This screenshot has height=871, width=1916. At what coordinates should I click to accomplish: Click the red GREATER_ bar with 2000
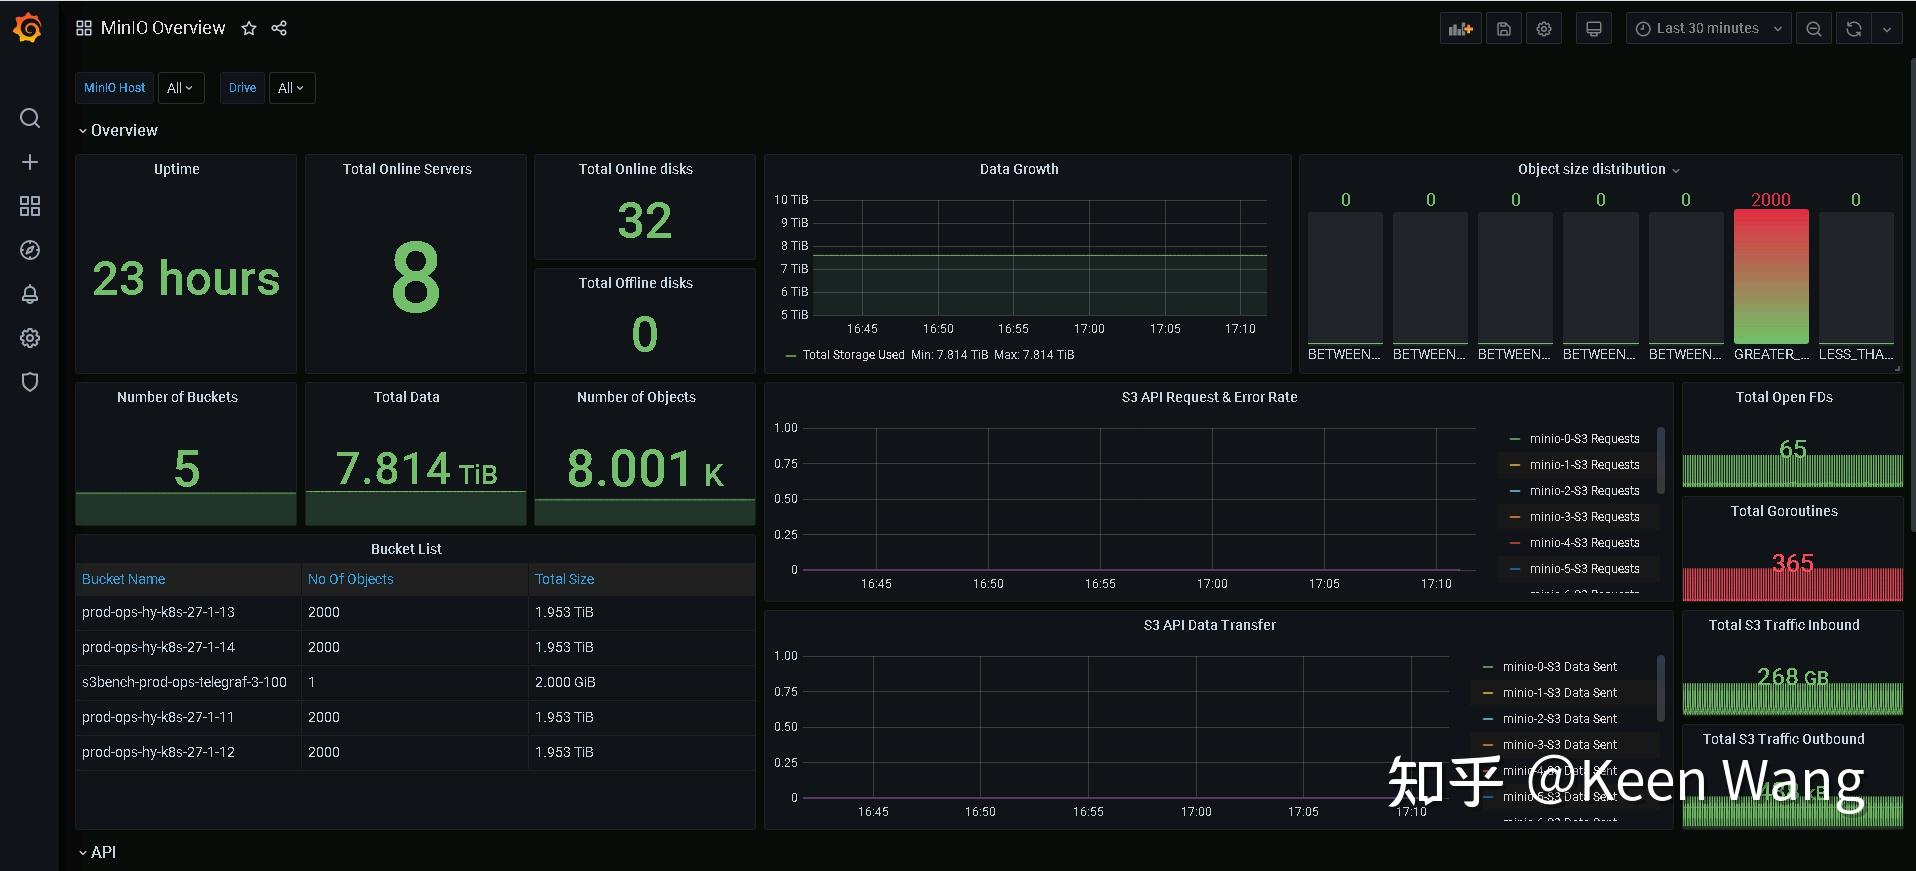coord(1771,276)
